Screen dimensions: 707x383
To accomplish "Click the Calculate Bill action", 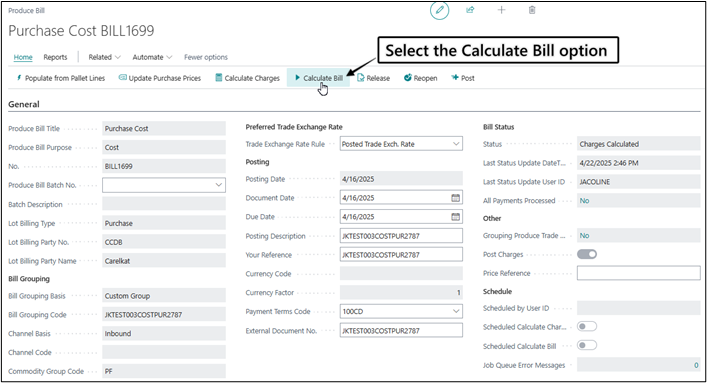I will (x=318, y=78).
